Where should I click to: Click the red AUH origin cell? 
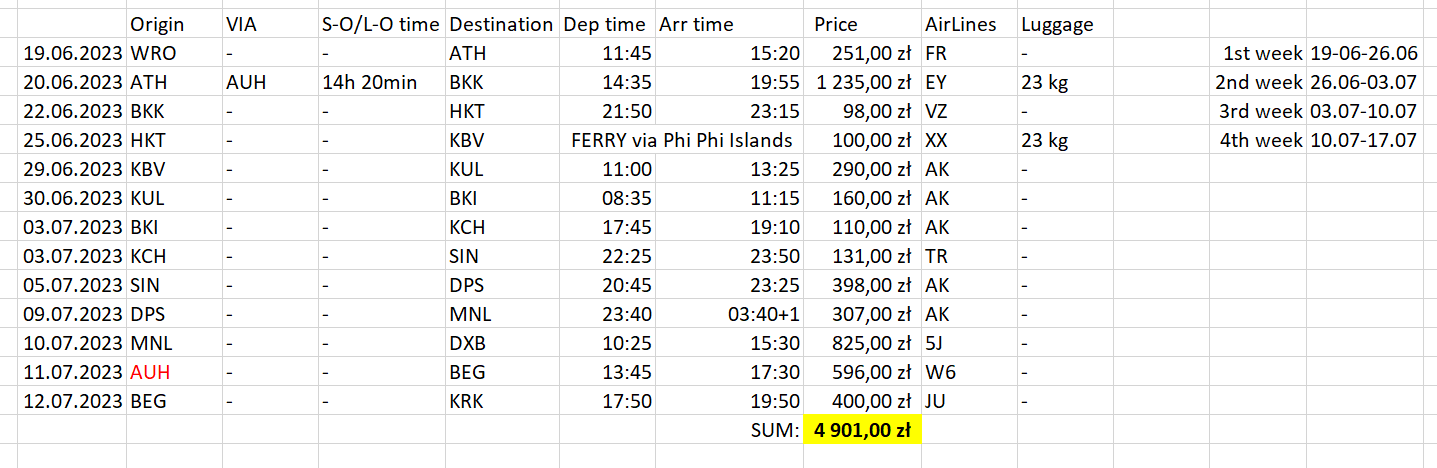pos(174,373)
